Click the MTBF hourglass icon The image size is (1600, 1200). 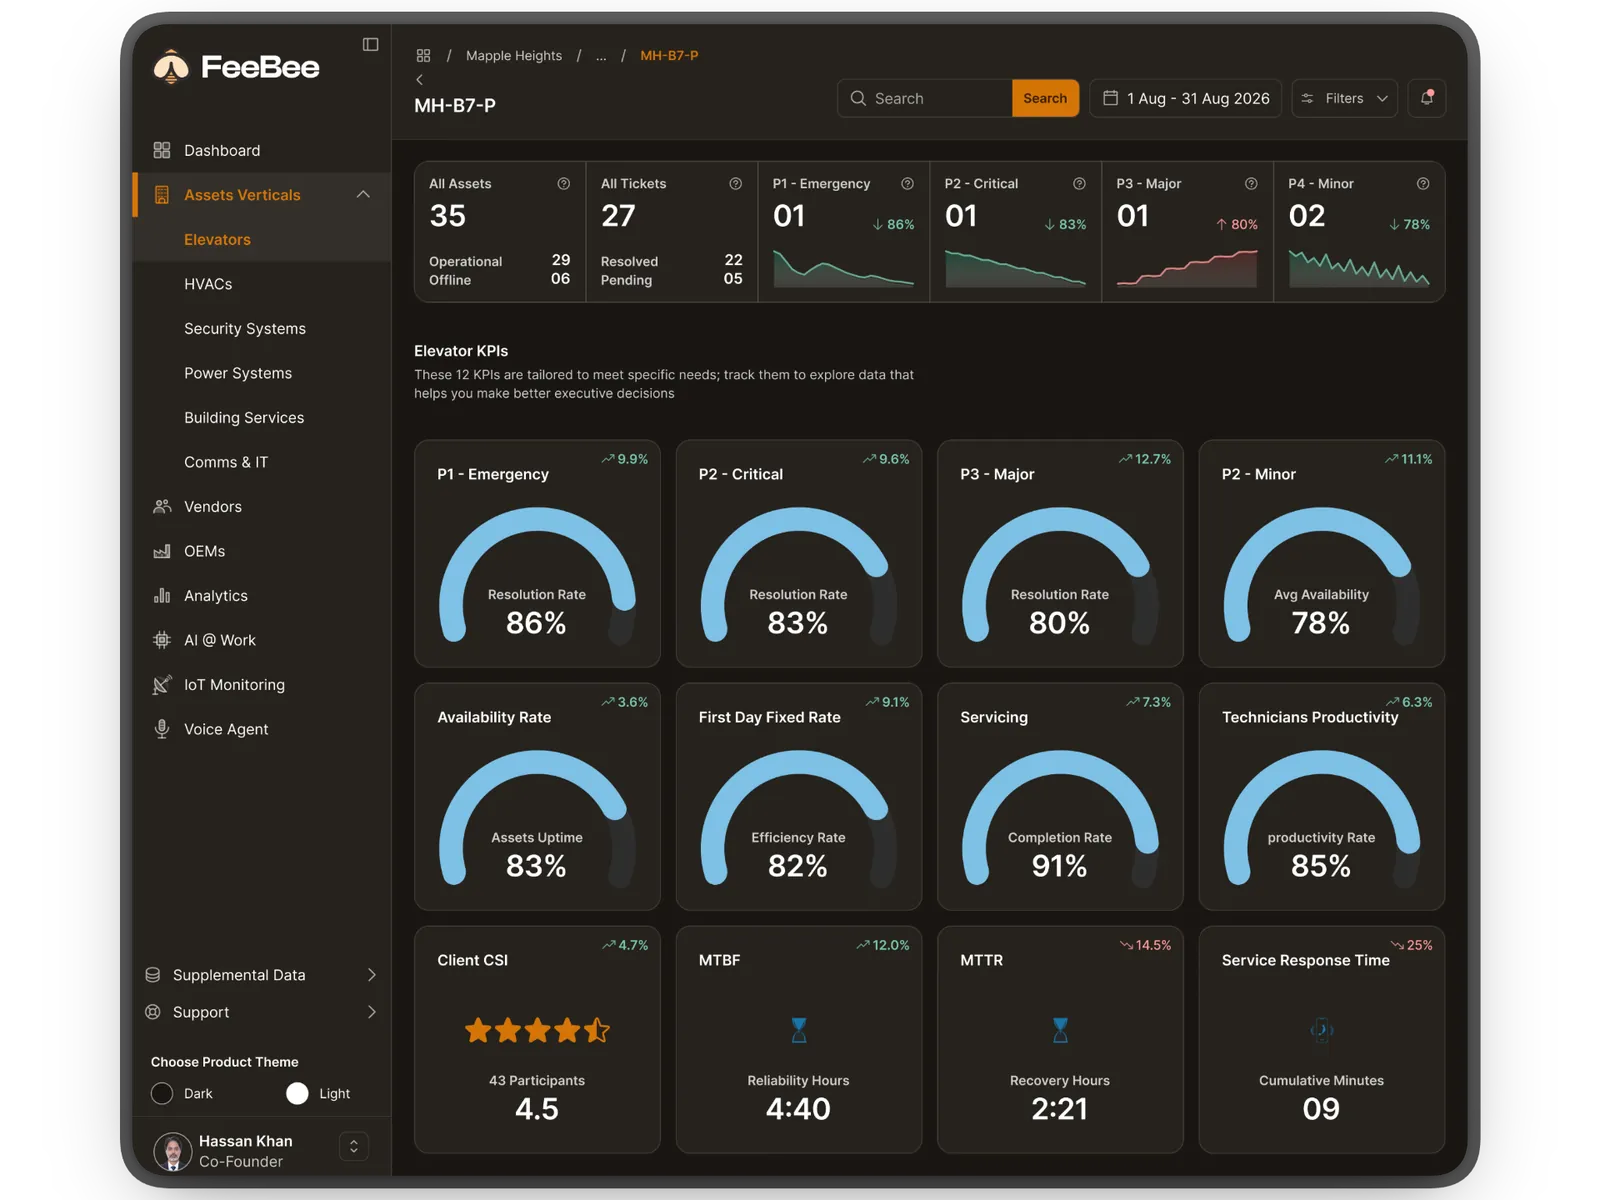pos(799,1030)
